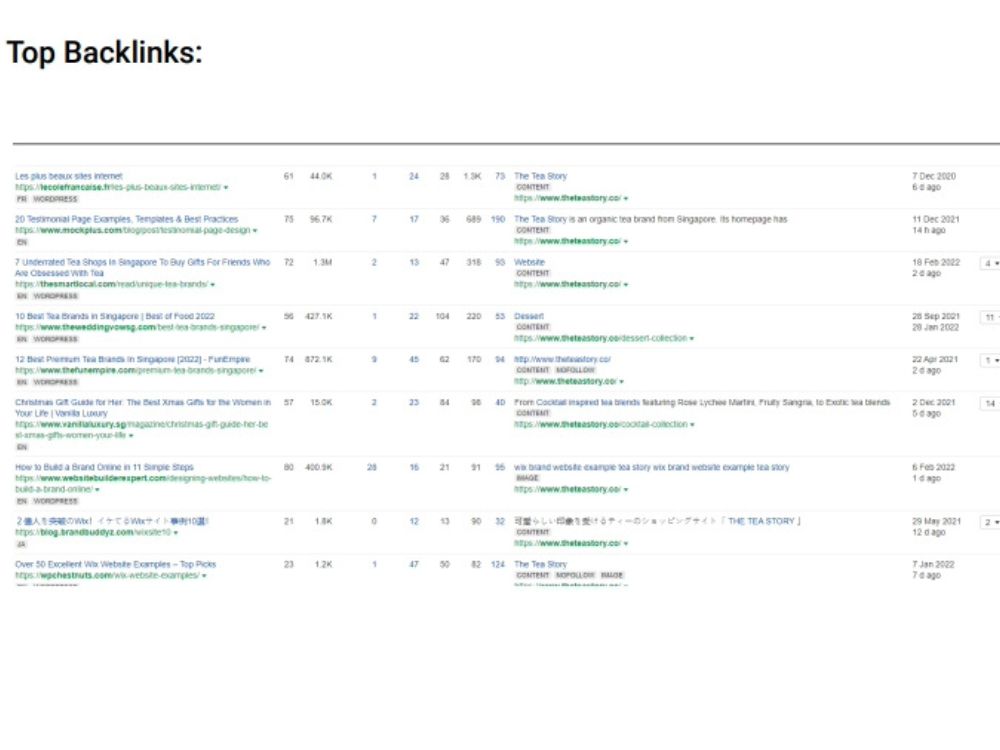Screen dimensions: 1000x750
Task: Open similar-links dropdown showing 2
Action: [990, 522]
